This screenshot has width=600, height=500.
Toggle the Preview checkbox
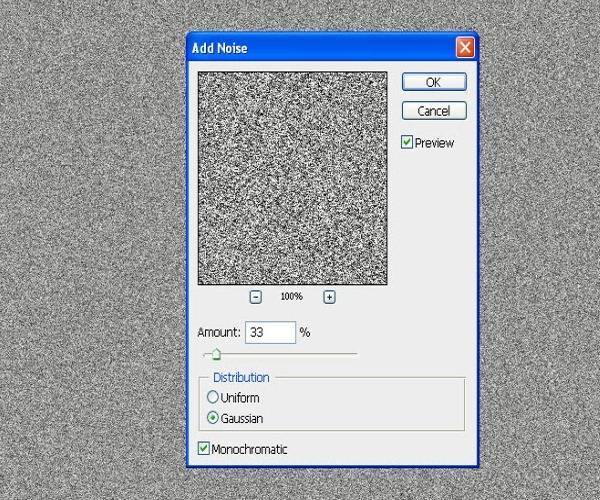click(407, 142)
